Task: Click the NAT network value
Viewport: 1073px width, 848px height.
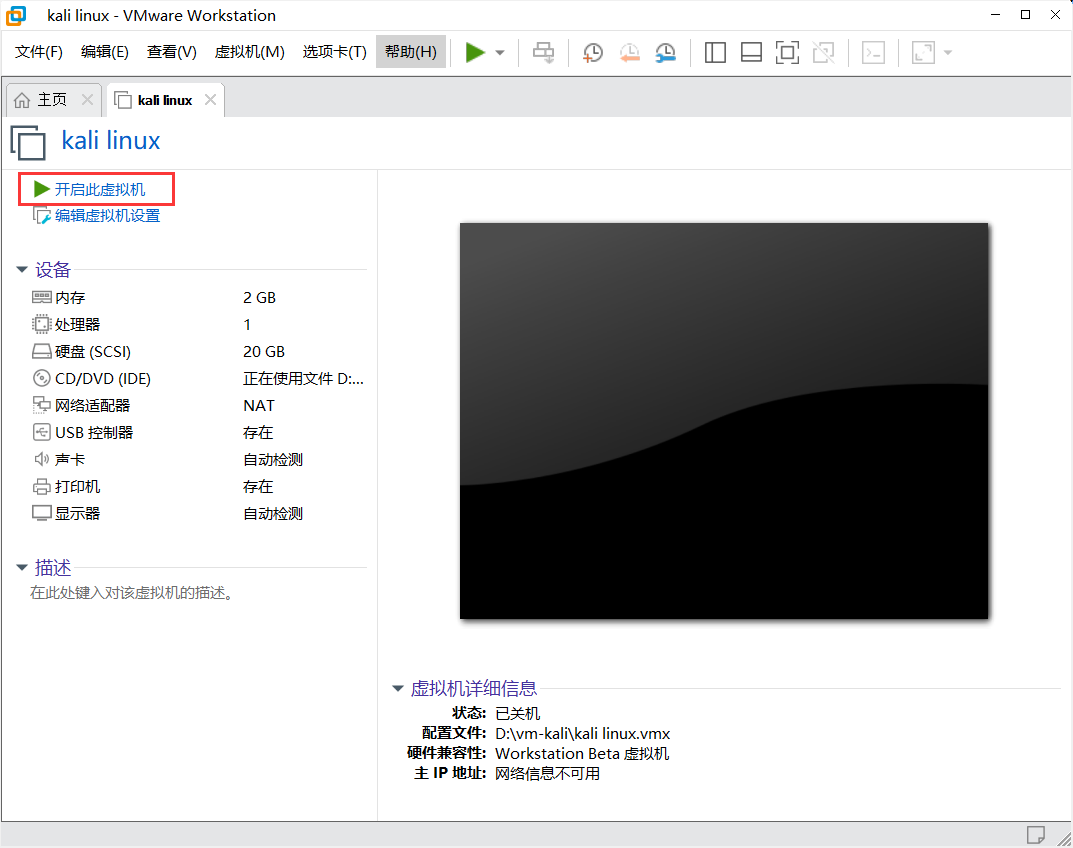Action: (259, 406)
